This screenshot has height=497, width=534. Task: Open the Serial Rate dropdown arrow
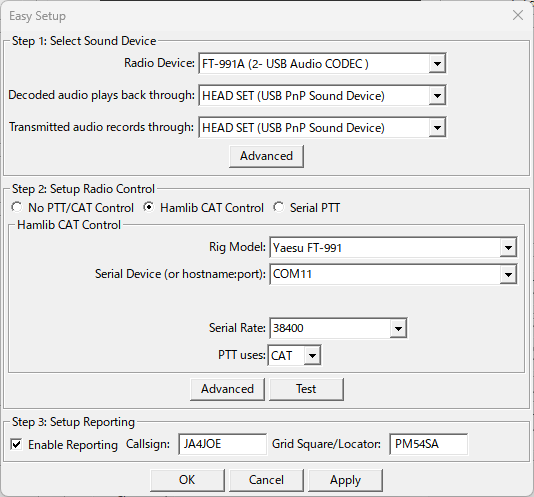(398, 328)
